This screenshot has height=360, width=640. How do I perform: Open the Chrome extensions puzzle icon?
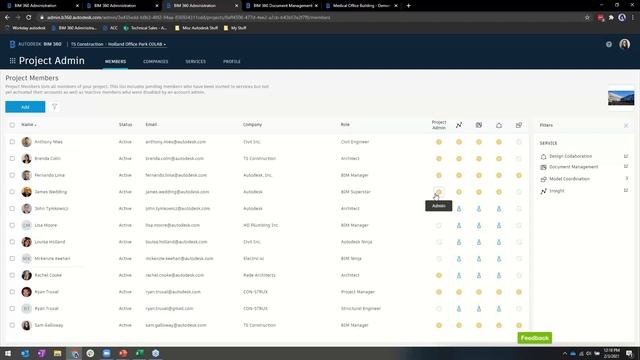[x=611, y=18]
